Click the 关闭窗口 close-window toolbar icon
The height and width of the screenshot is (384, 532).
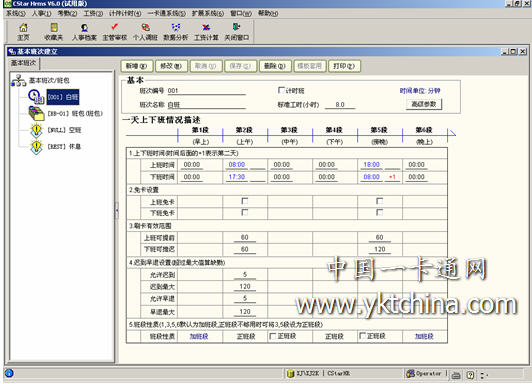(x=236, y=27)
